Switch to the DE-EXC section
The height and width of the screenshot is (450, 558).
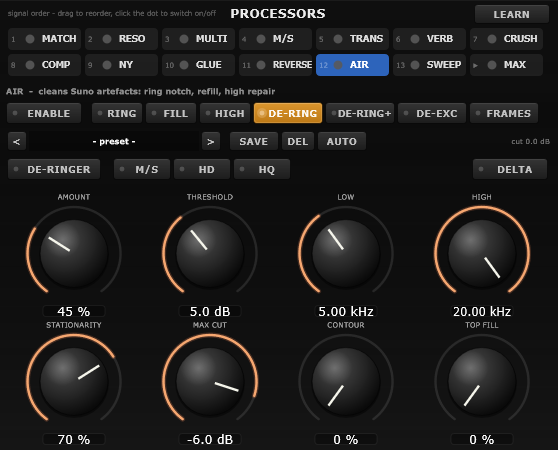click(432, 113)
